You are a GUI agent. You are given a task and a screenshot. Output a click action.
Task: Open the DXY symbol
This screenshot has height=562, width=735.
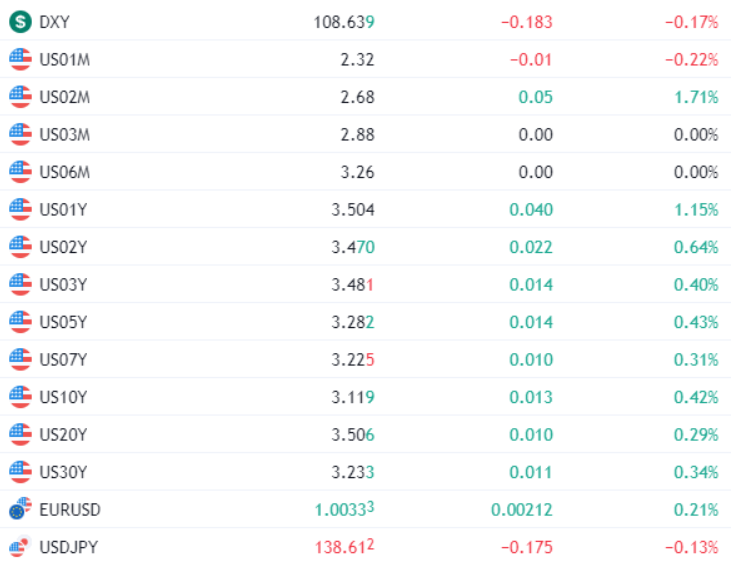[x=54, y=22]
